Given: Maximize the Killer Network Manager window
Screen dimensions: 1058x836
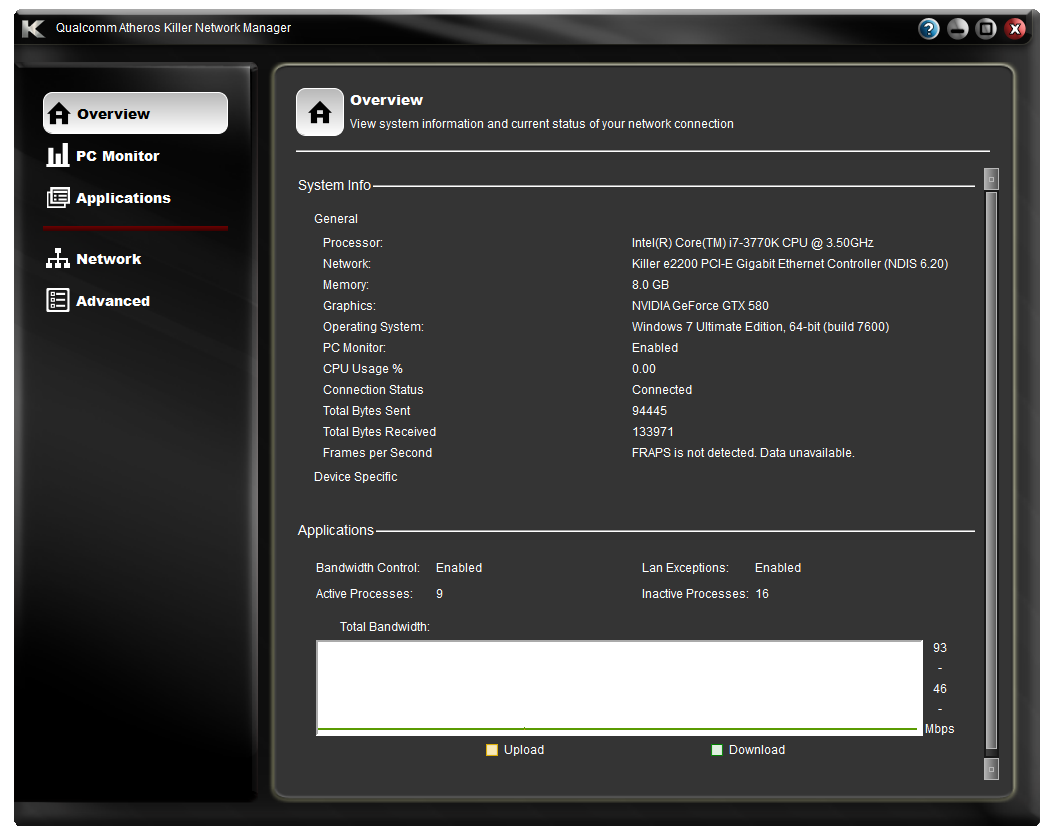Looking at the screenshot, I should coord(986,28).
